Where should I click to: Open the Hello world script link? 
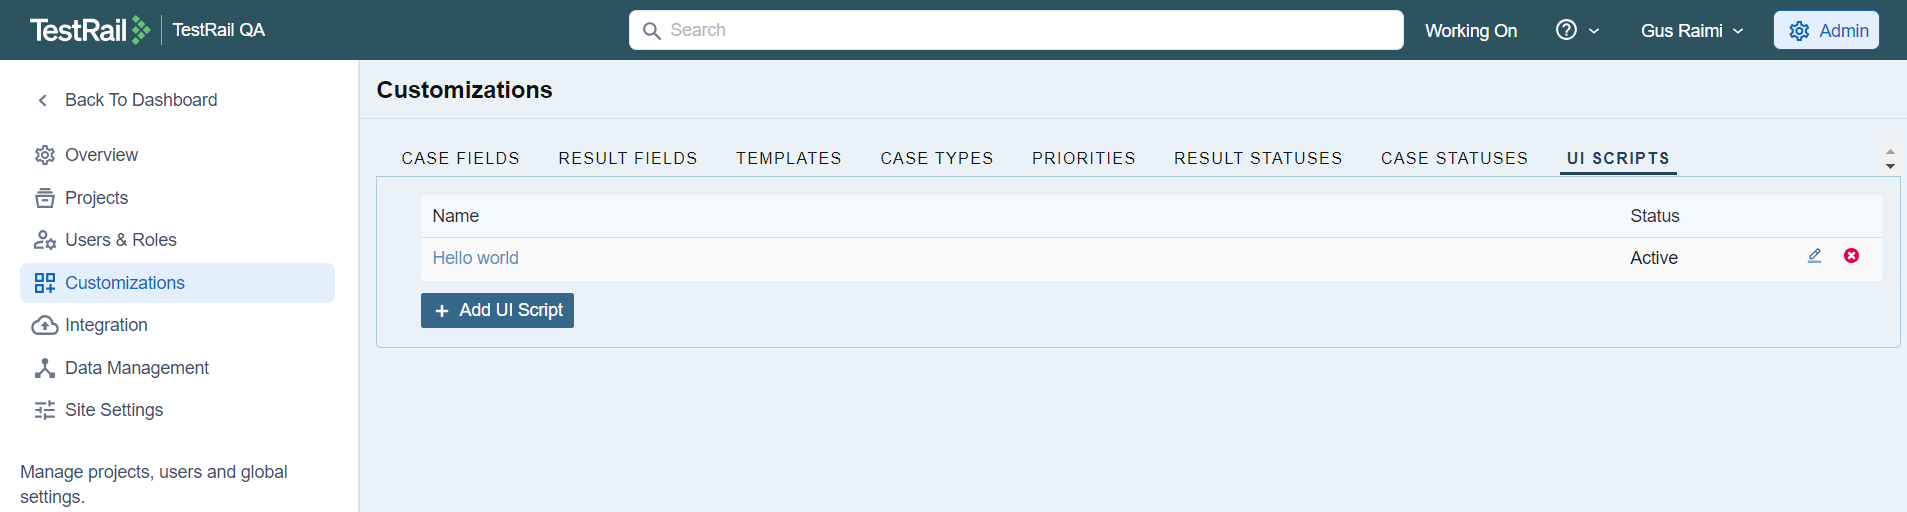pyautogui.click(x=475, y=258)
